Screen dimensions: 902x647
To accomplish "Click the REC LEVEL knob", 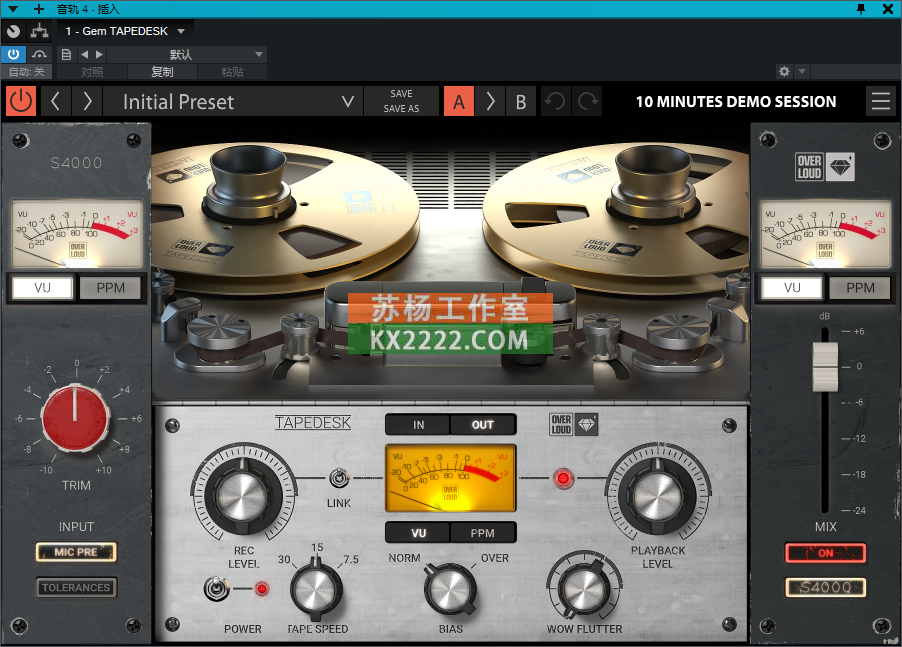I will click(243, 494).
